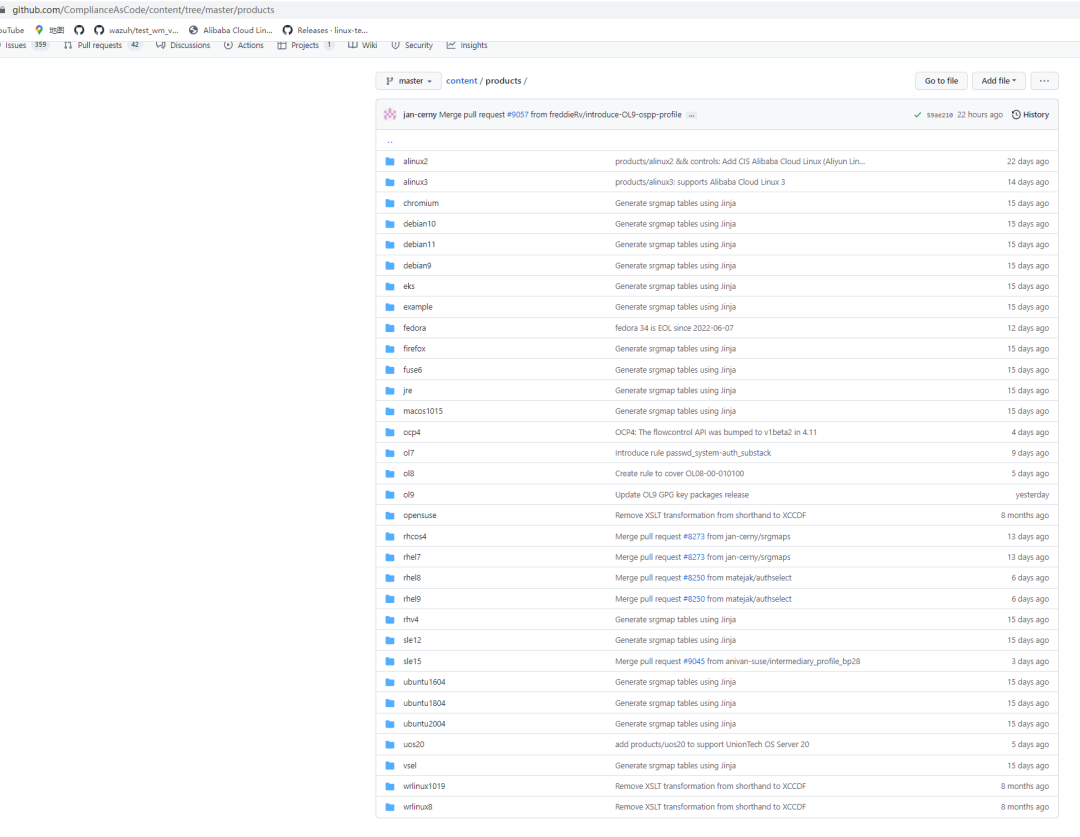Click jan-cerny avatar image
1080x837 pixels.
pyautogui.click(x=390, y=114)
